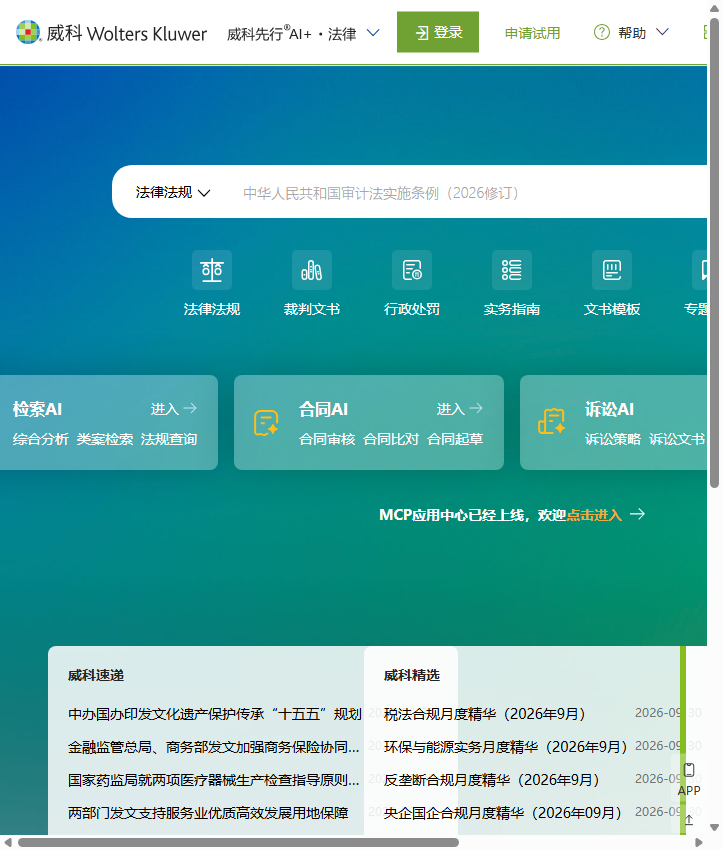This screenshot has height=850, width=722.
Task: Click the search input field
Action: (472, 193)
